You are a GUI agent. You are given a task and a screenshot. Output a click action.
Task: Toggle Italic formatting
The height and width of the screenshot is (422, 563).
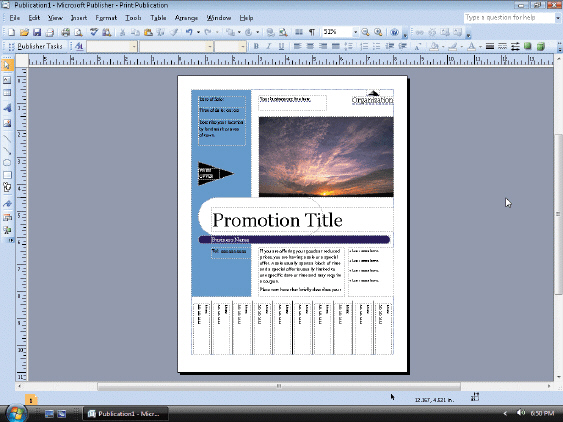click(269, 46)
